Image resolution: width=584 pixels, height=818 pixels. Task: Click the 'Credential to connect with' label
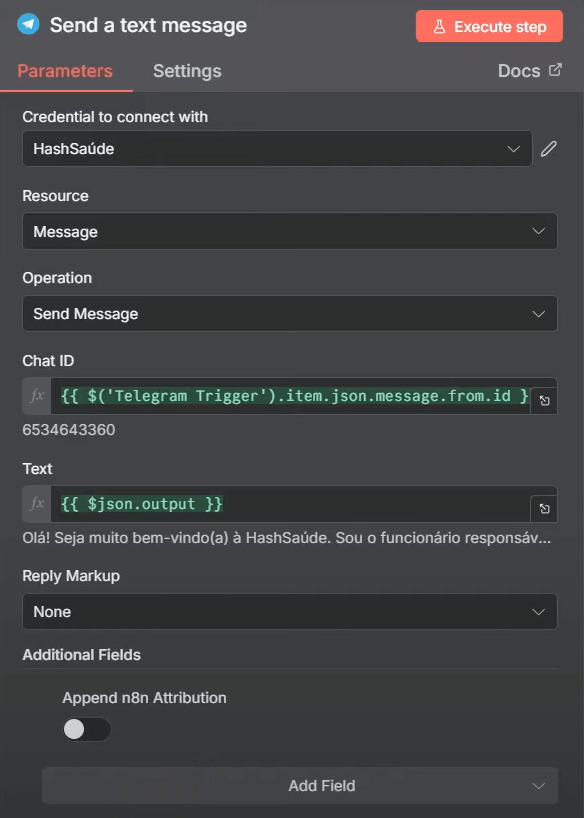click(115, 117)
